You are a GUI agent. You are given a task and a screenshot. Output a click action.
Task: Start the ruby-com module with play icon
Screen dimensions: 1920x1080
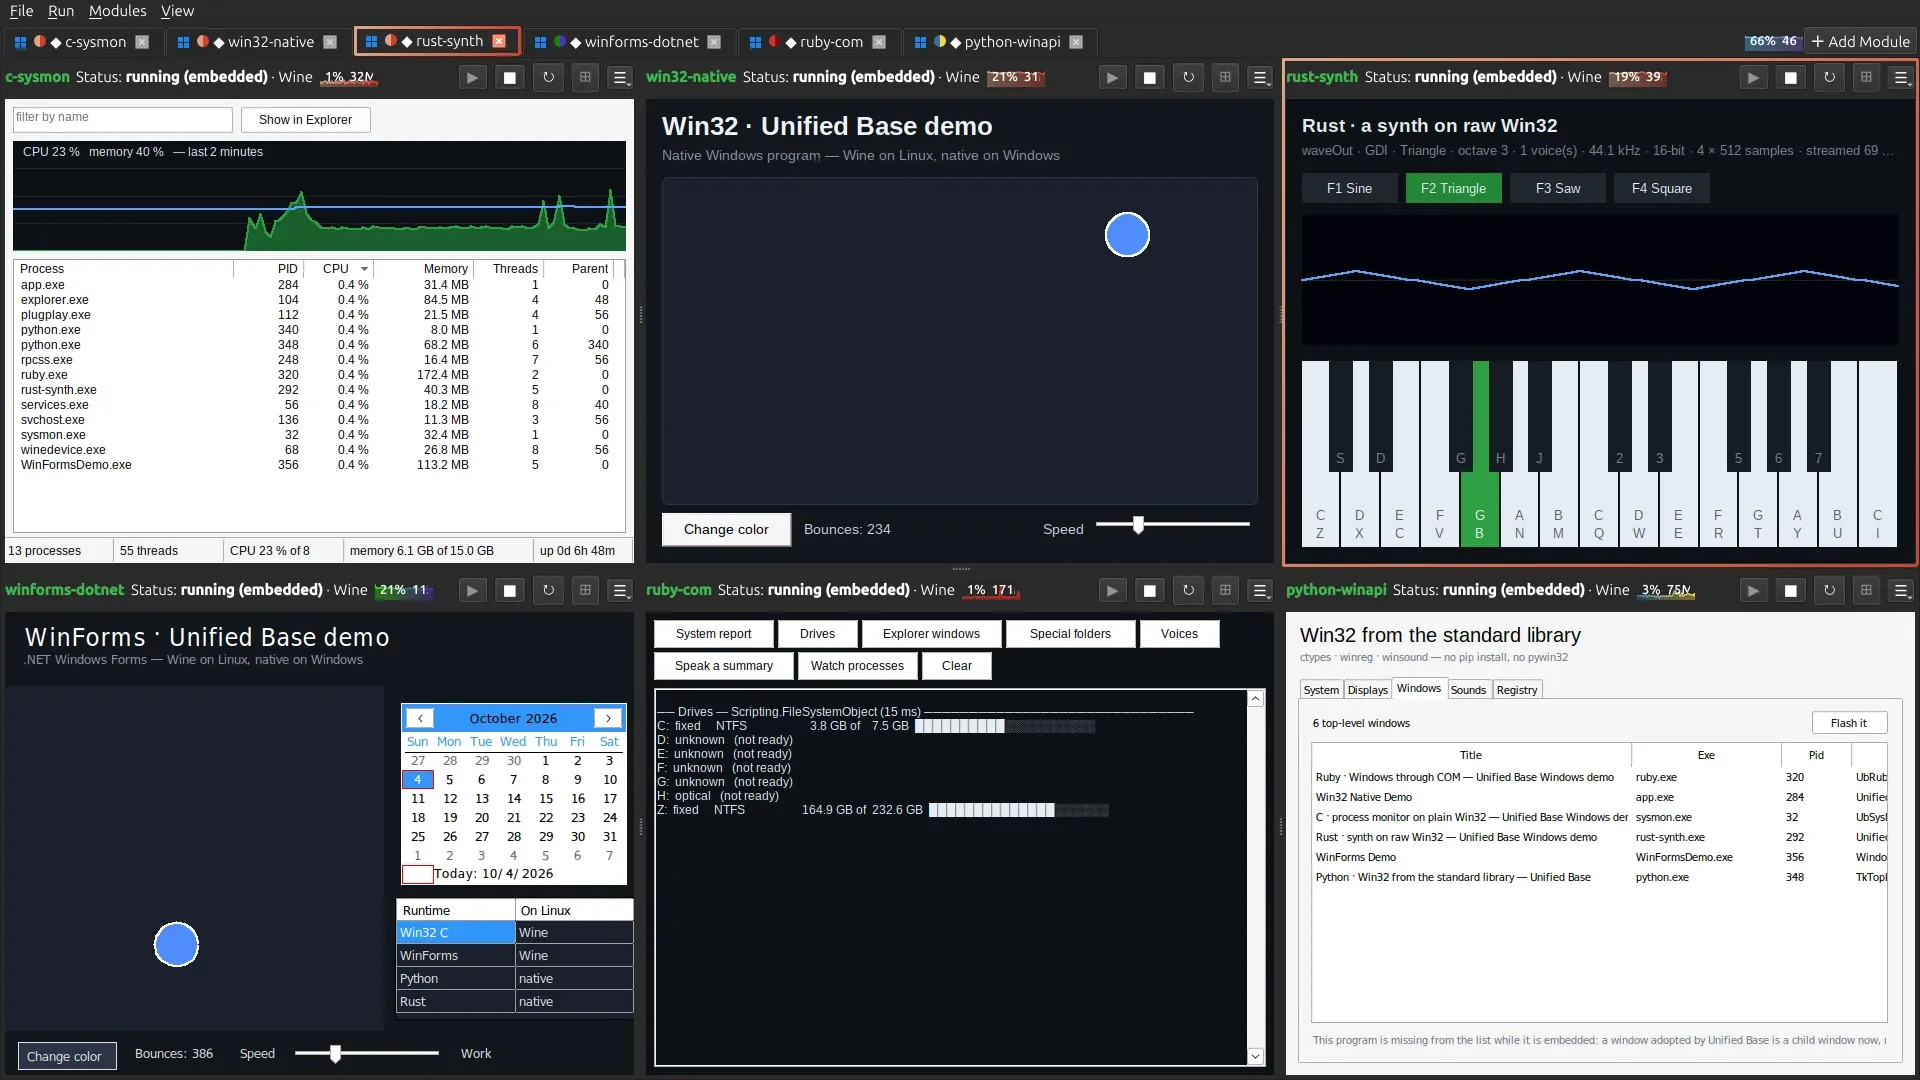click(x=1111, y=590)
